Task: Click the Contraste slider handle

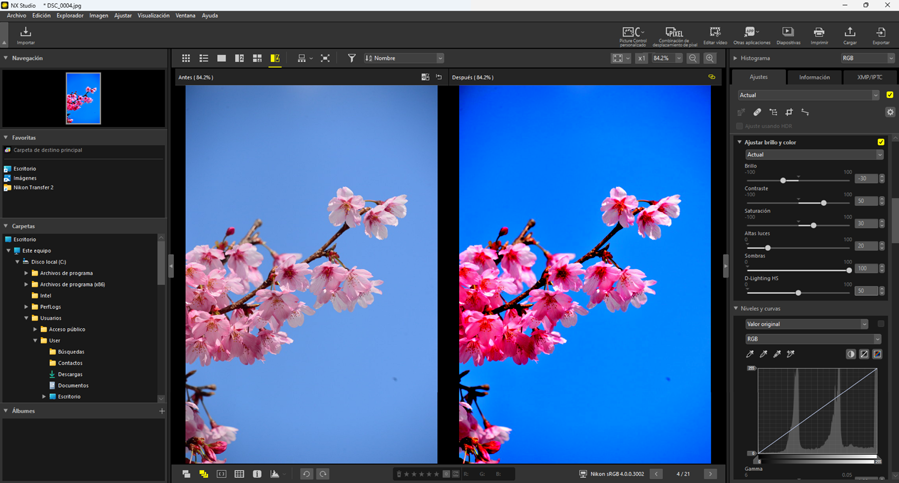Action: pos(824,203)
